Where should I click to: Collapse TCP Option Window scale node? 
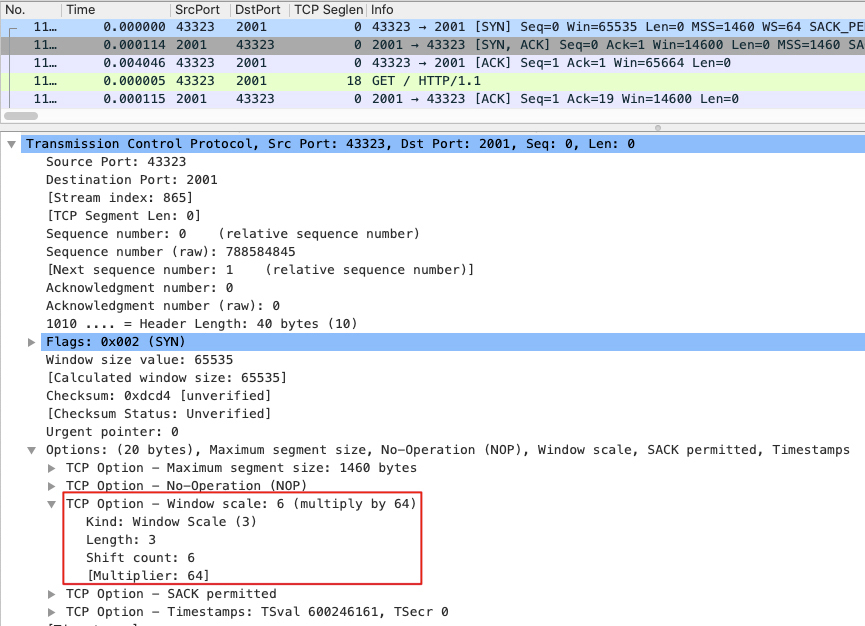tap(51, 504)
